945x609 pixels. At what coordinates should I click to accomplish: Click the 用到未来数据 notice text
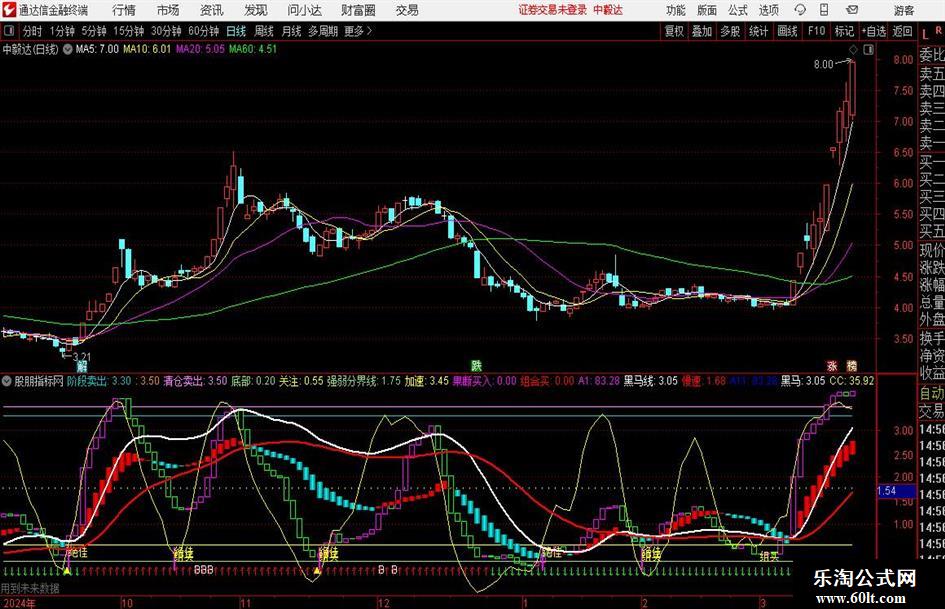pos(30,588)
